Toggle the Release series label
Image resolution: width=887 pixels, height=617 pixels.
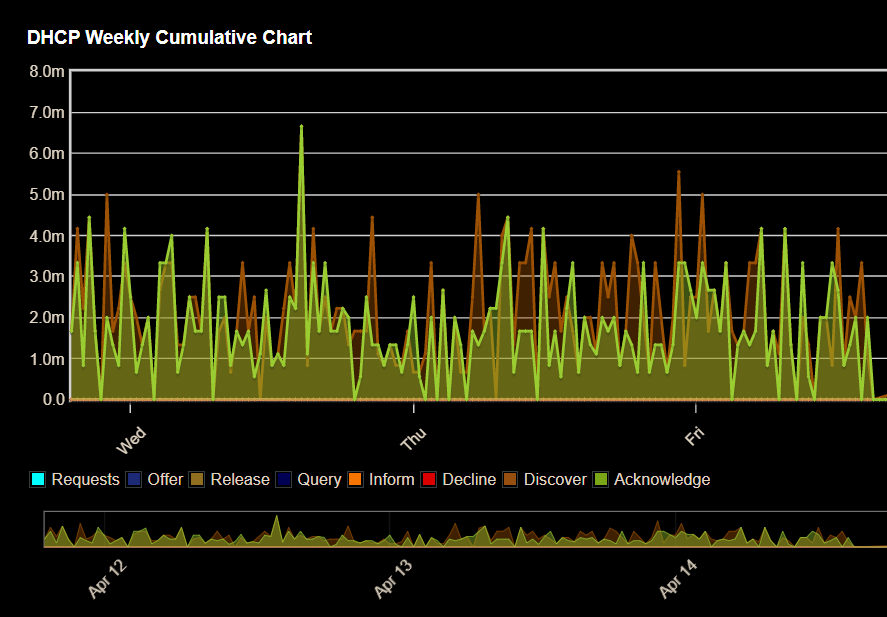[x=240, y=480]
